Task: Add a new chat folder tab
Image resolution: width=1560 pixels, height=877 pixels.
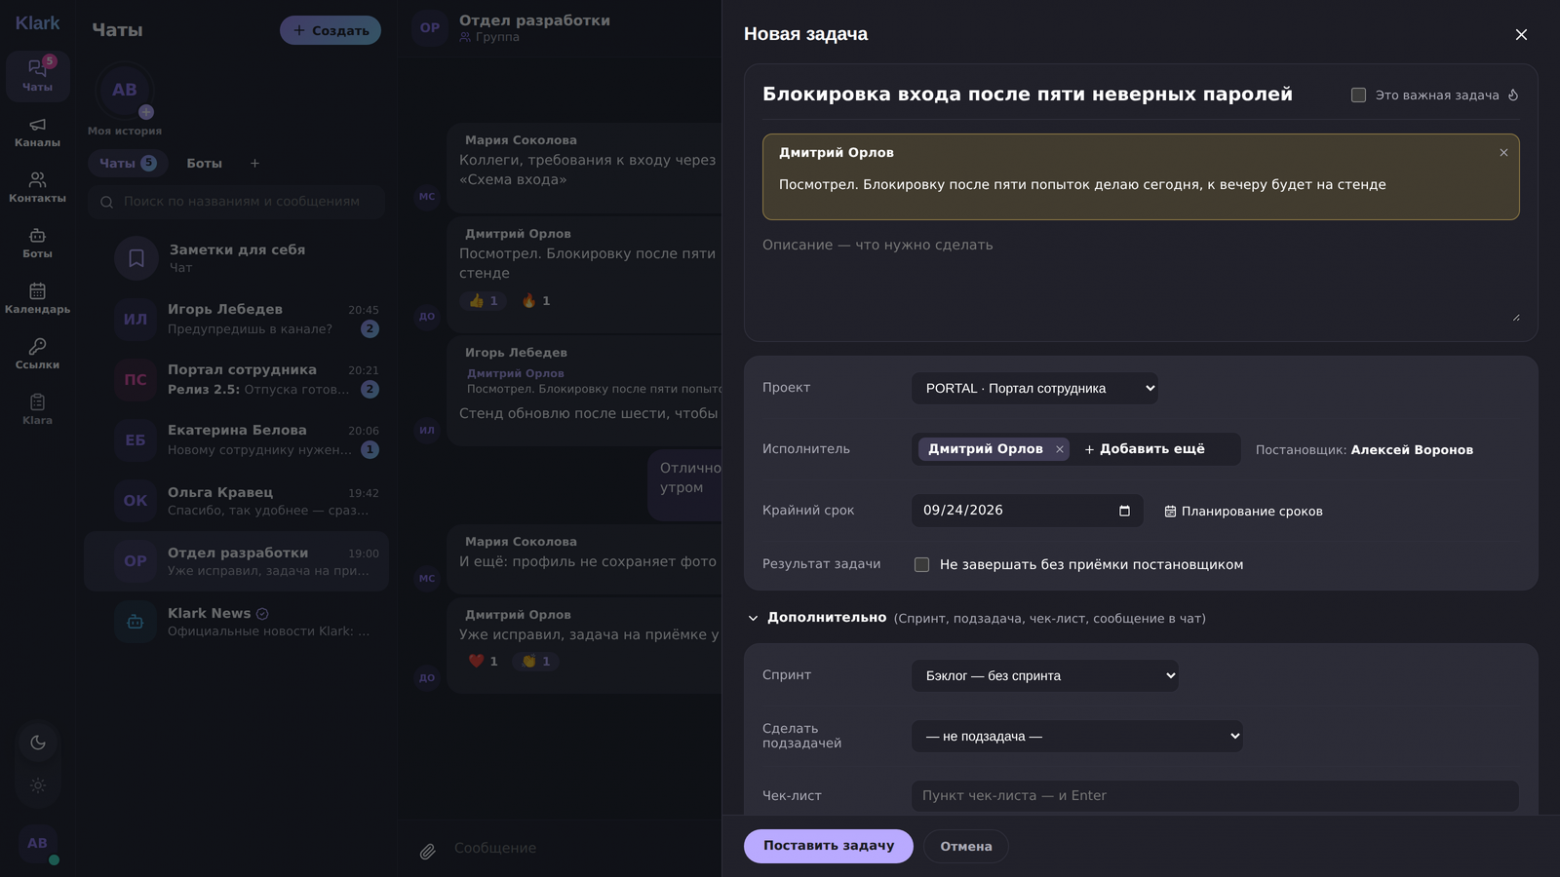Action: point(254,163)
